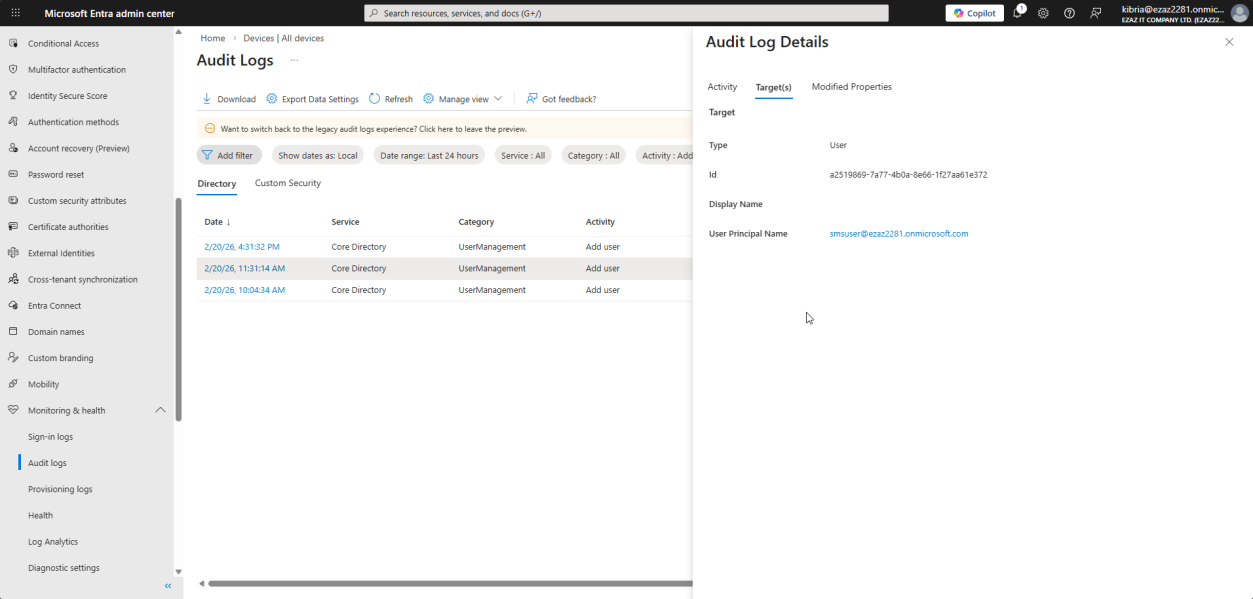Open Log Analytics

pos(53,541)
